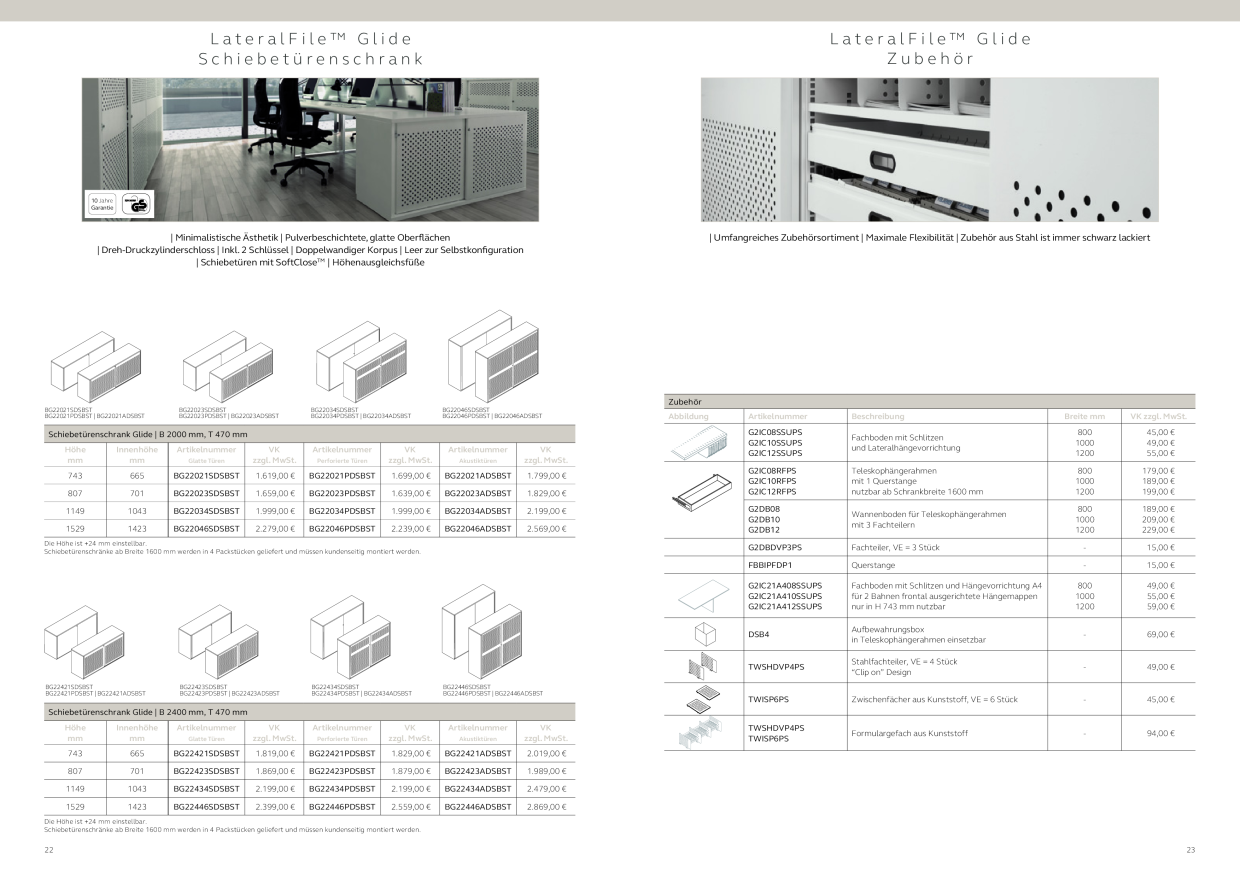The width and height of the screenshot is (1240, 876).
Task: Click the 'Abbildung' column header
Action: pos(689,416)
